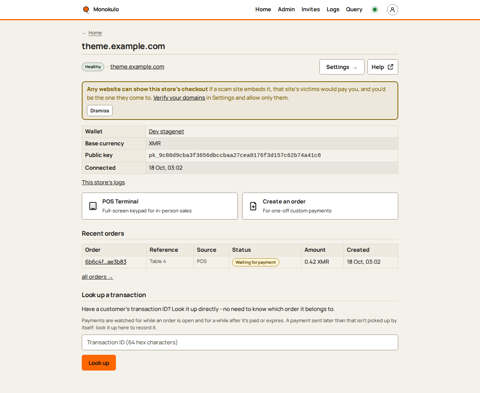
Task: Open the Admin menu item
Action: pos(286,9)
